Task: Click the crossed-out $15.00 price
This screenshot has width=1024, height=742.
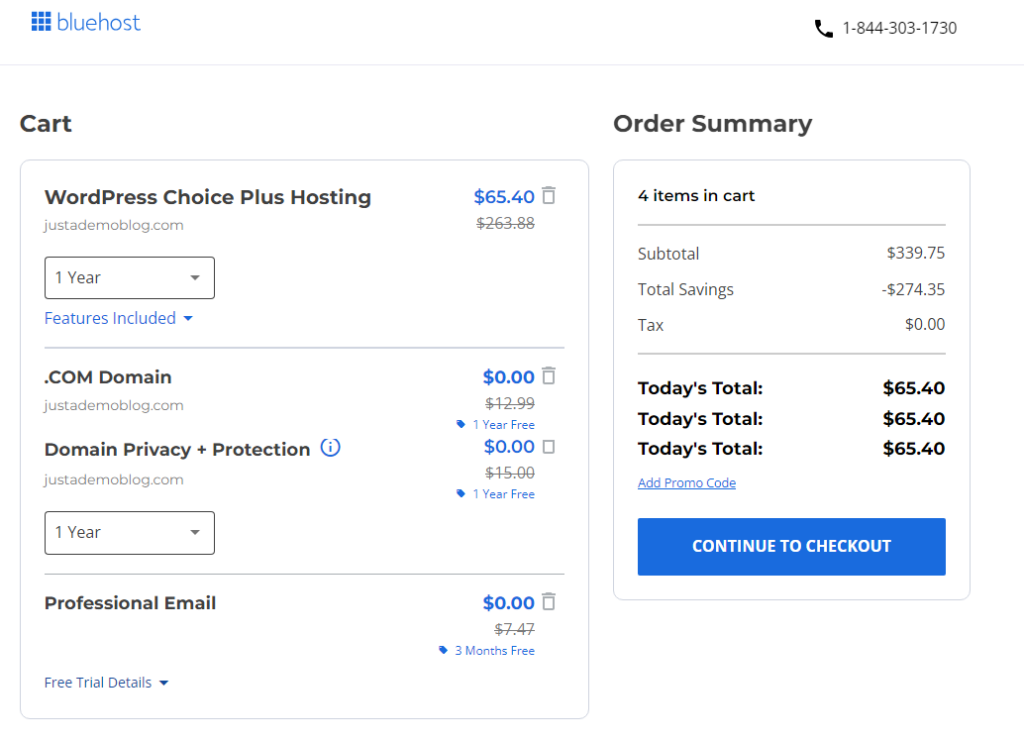Action: coord(510,472)
